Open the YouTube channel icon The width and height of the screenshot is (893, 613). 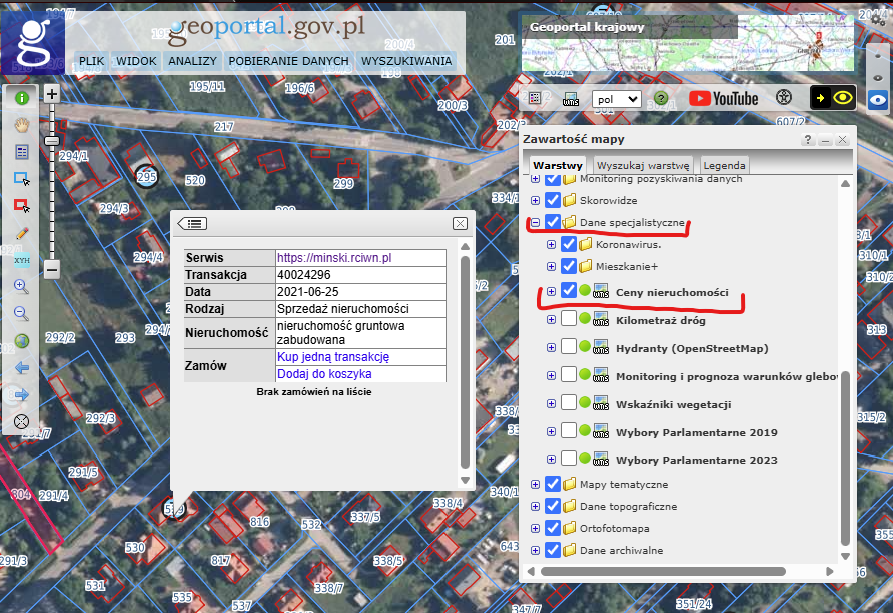[723, 98]
